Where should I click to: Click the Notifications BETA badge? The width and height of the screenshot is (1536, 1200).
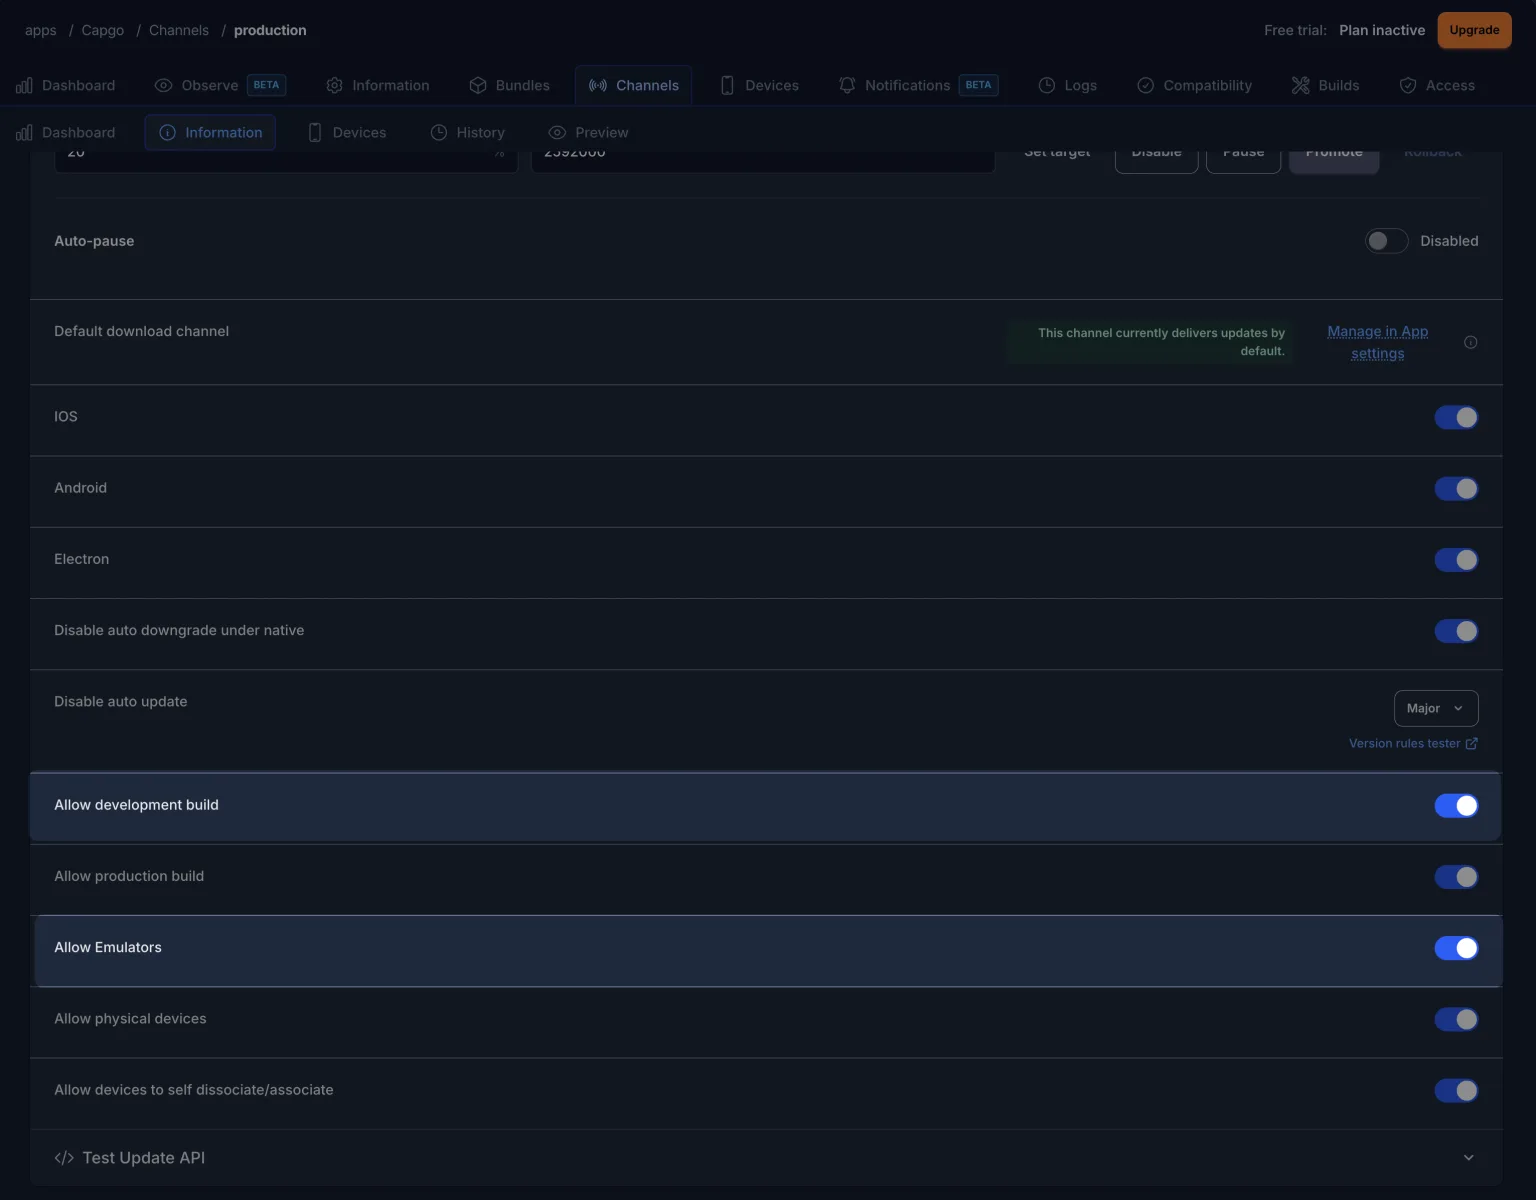[978, 85]
